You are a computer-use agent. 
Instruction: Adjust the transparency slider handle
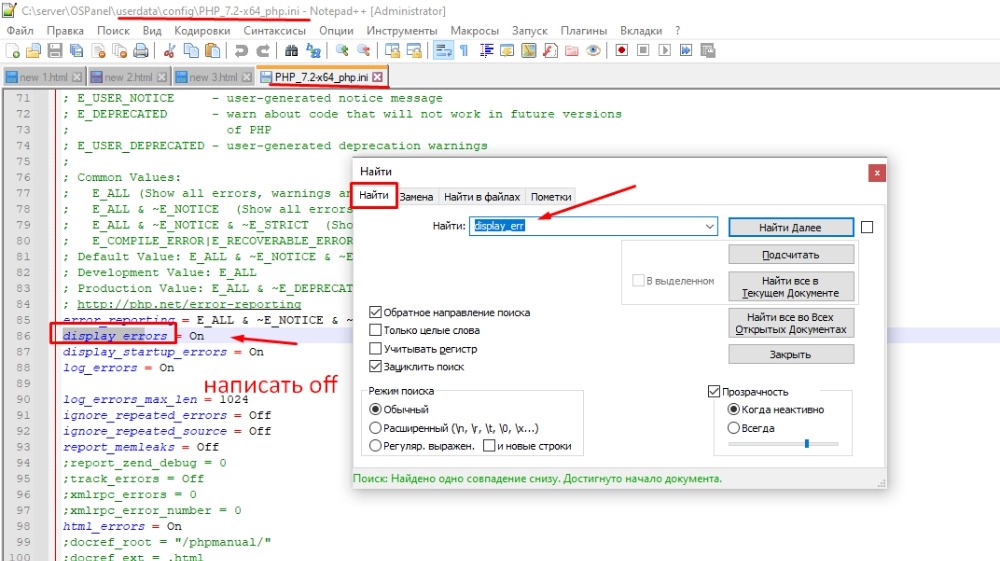pos(806,443)
